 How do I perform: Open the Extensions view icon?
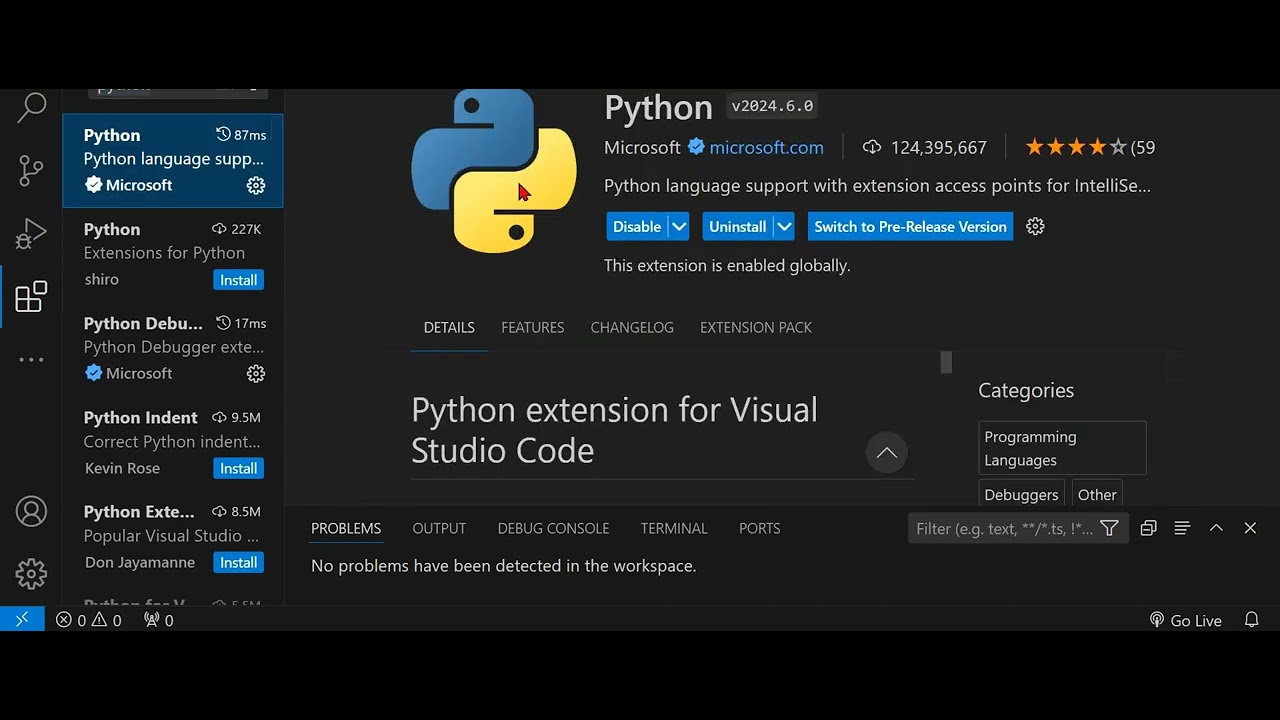(32, 297)
